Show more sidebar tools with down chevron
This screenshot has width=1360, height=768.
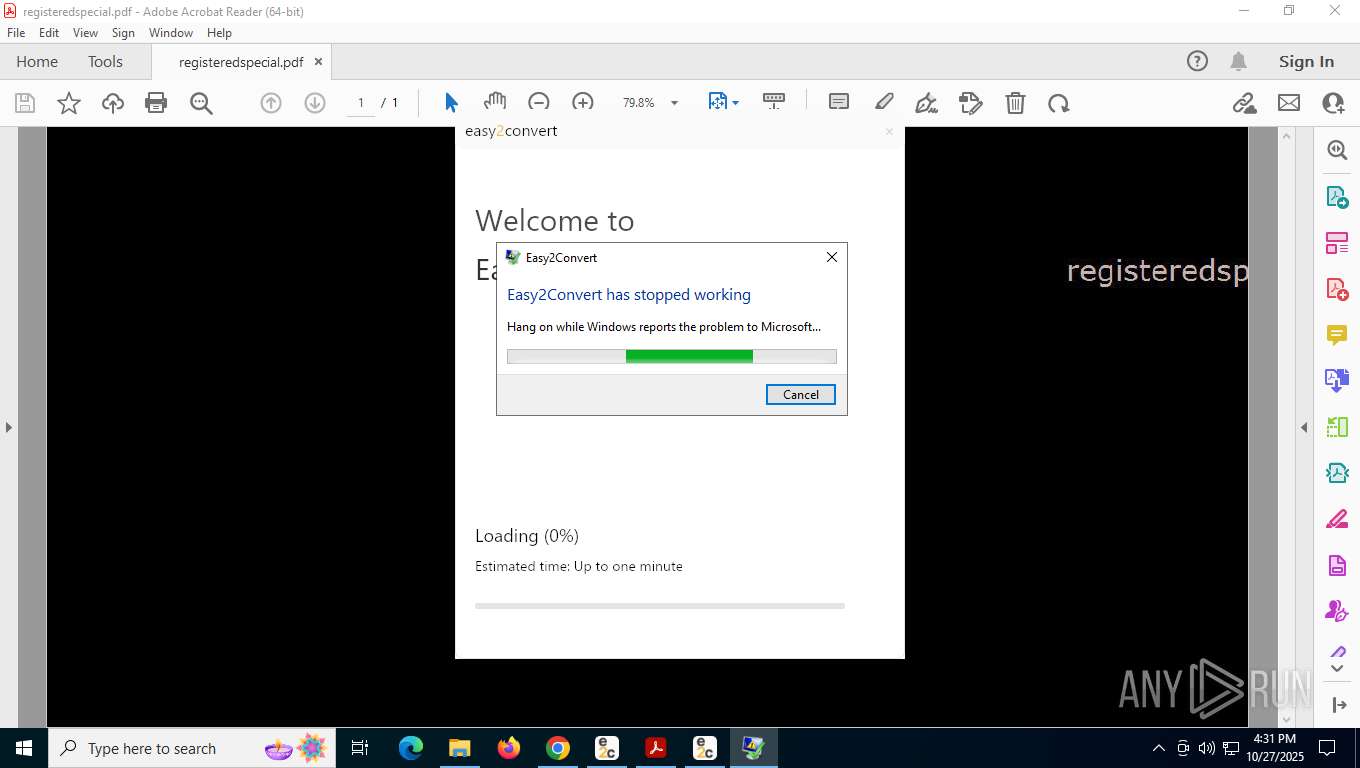[1338, 668]
